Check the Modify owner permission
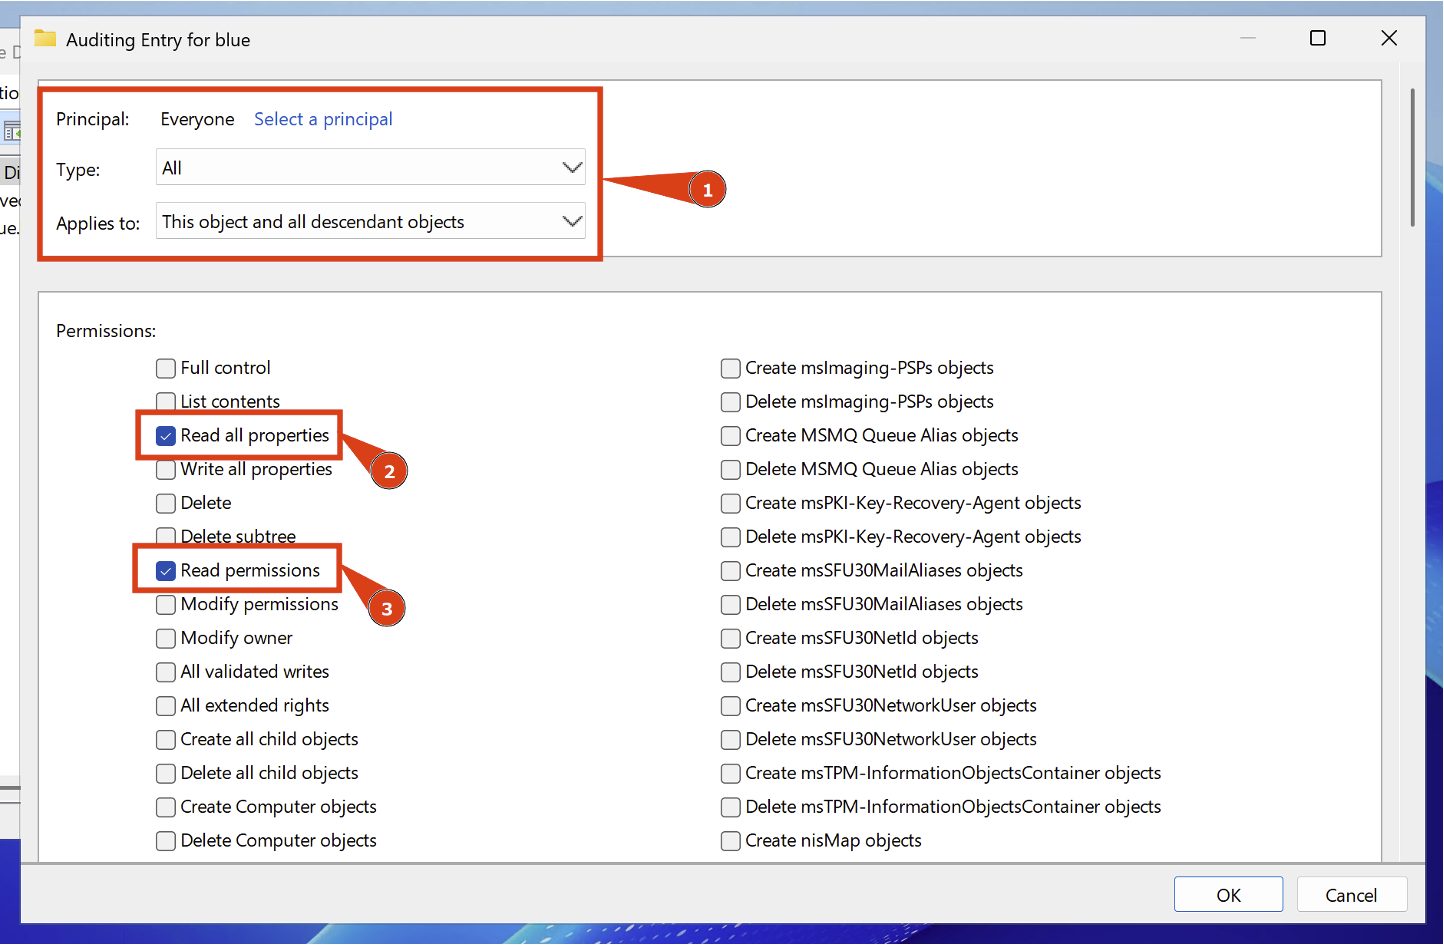Image resolution: width=1444 pixels, height=945 pixels. pos(165,638)
